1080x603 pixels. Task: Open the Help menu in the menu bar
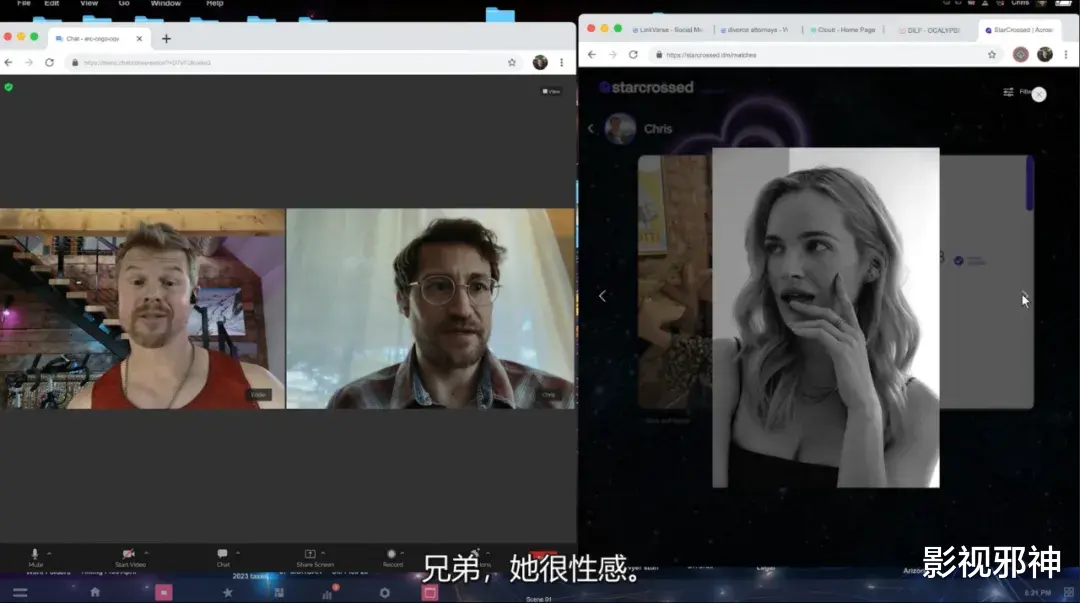tap(215, 3)
